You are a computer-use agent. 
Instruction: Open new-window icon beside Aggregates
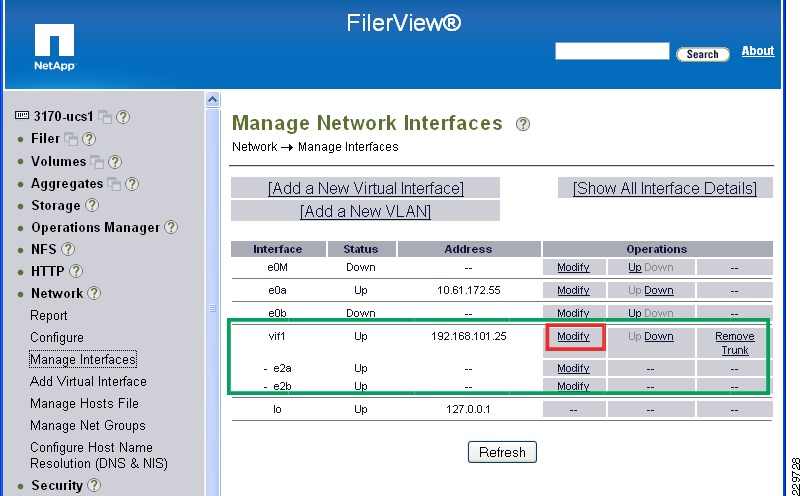pyautogui.click(x=114, y=184)
